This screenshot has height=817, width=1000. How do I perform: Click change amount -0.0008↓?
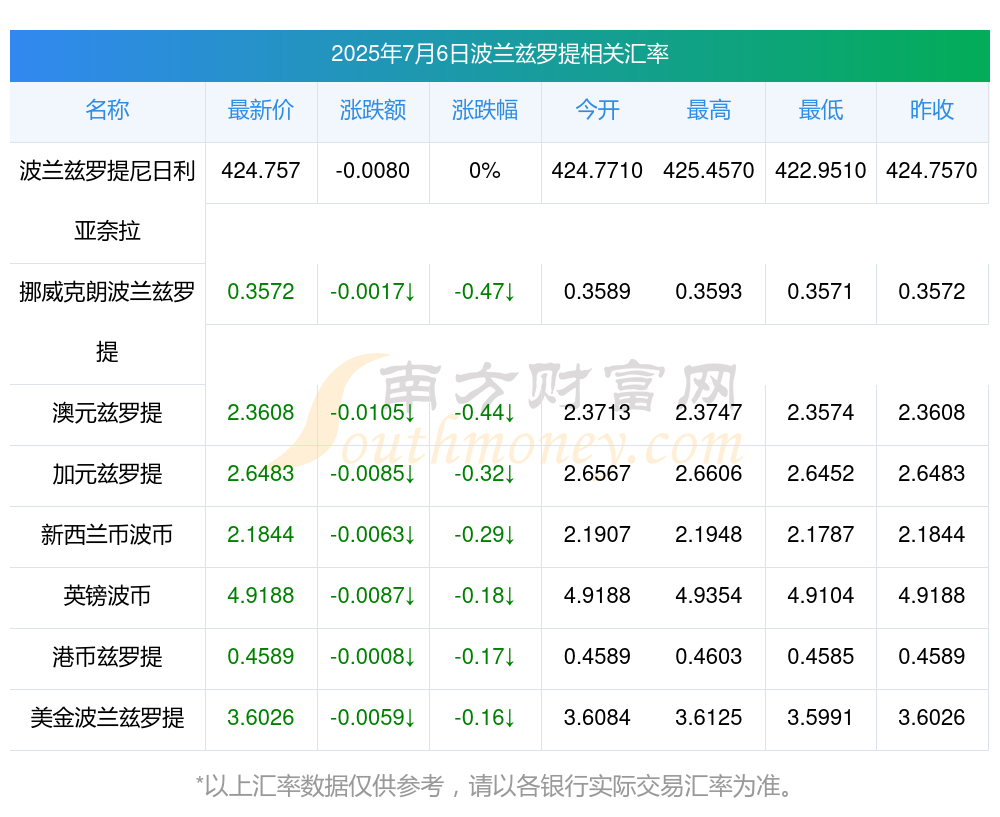coord(372,656)
